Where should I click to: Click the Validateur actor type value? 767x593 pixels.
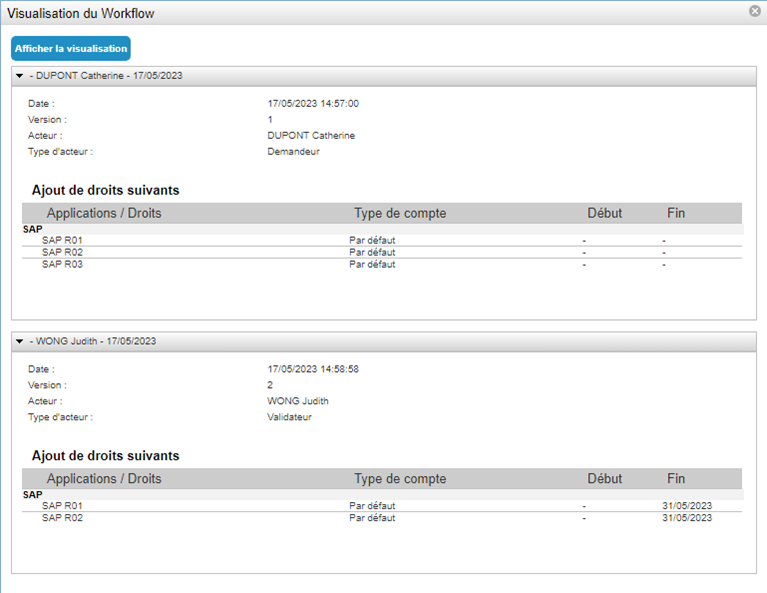(289, 417)
